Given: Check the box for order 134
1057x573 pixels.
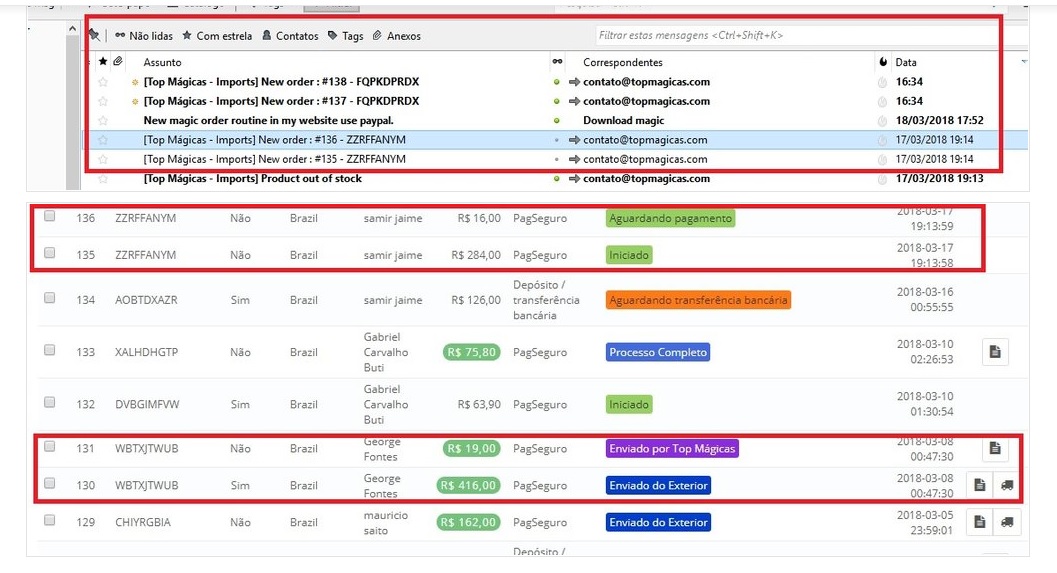Looking at the screenshot, I should click(49, 298).
